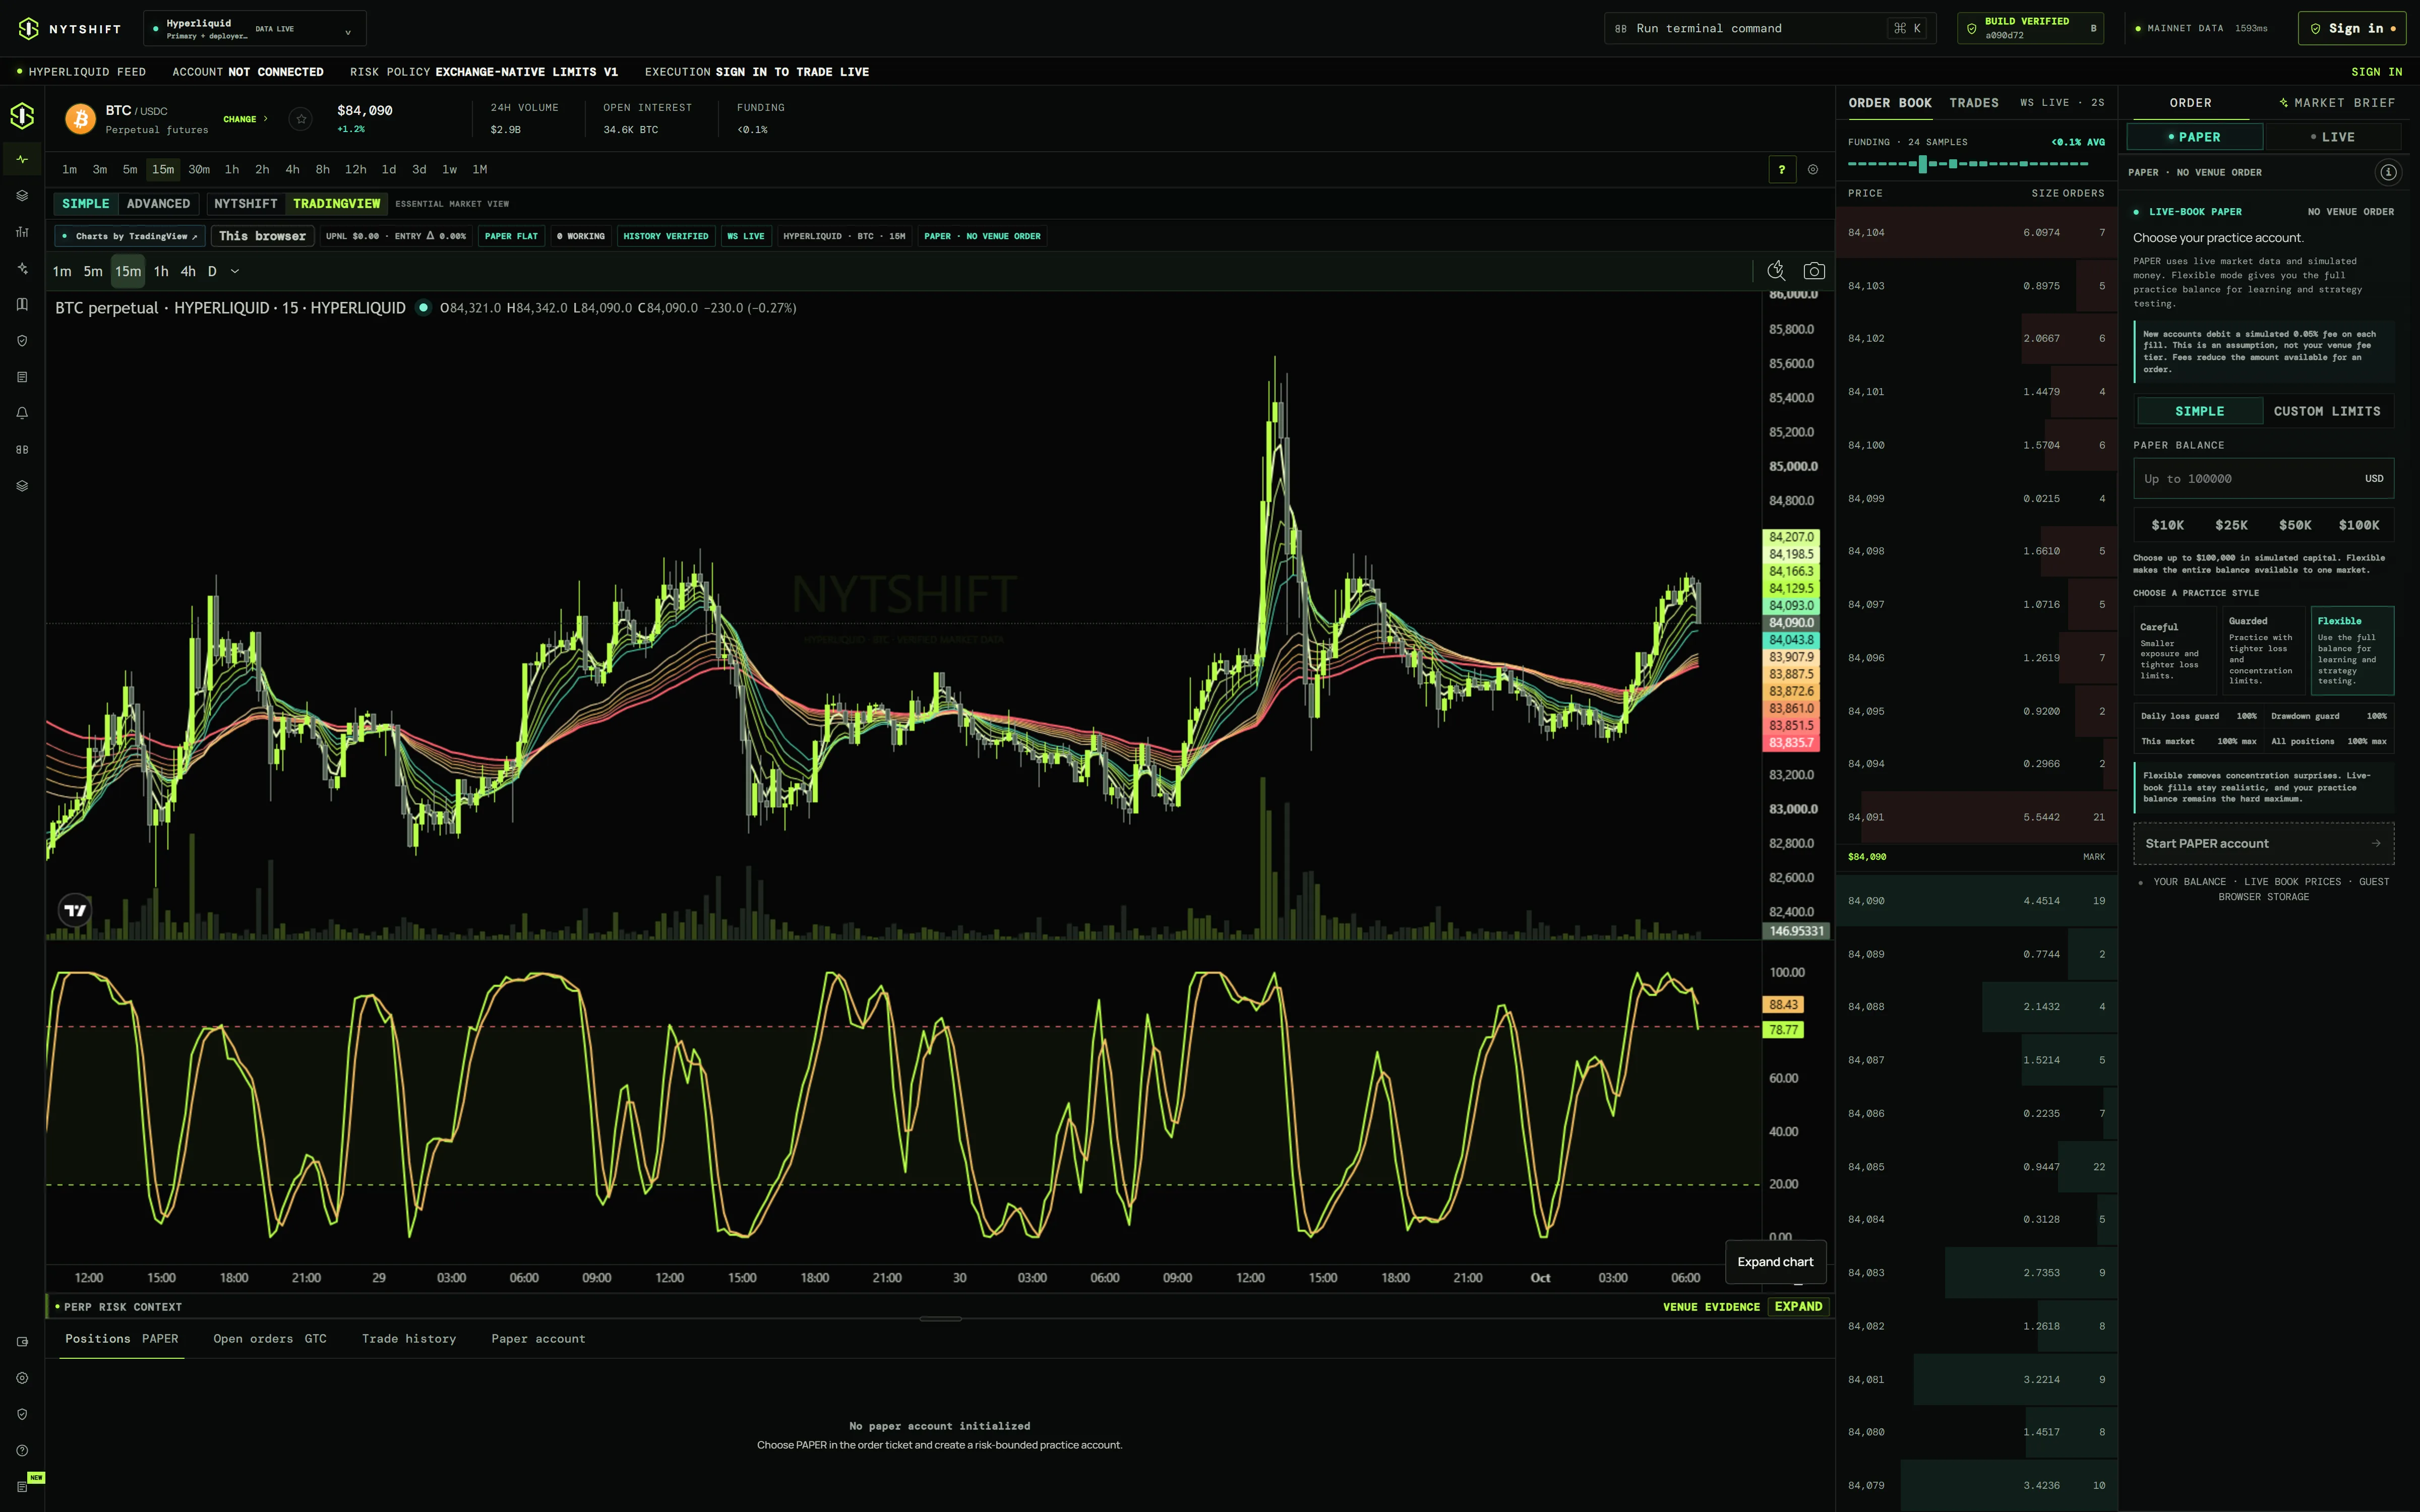Open the MARKET BRIEF tab
This screenshot has height=1512, width=2420.
point(2337,103)
